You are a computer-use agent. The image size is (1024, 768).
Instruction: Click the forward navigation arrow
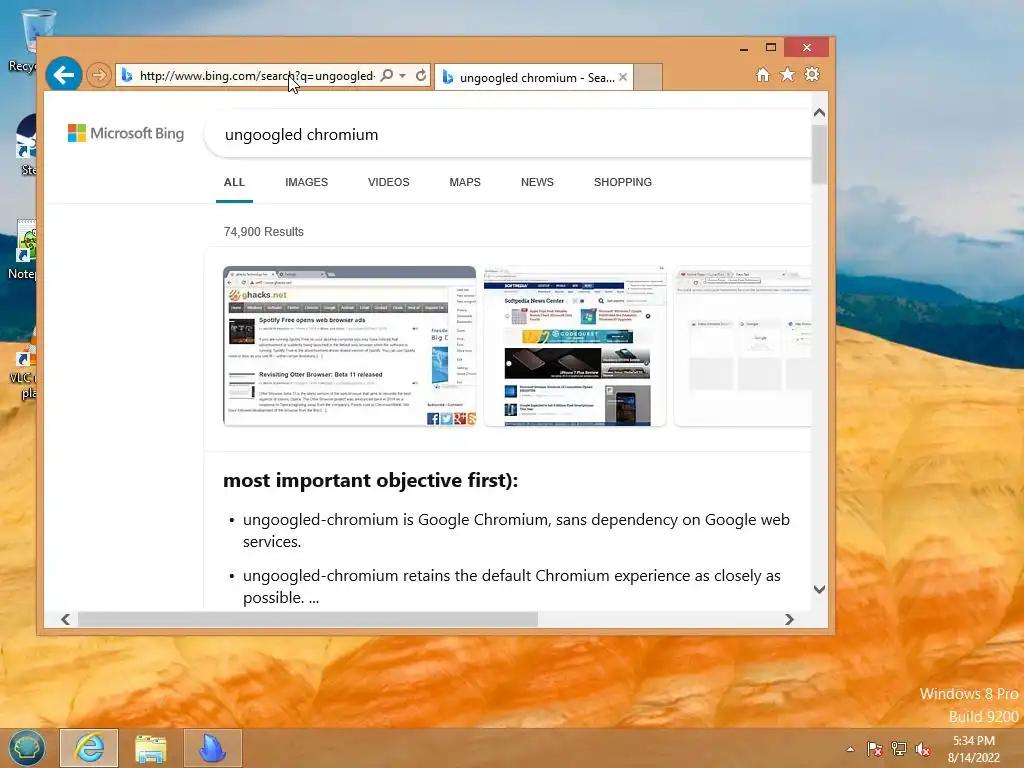(99, 75)
